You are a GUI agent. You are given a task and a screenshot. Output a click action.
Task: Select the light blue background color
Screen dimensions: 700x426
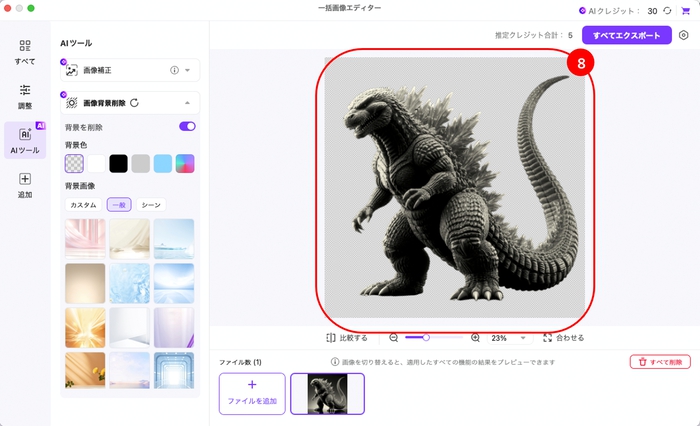click(163, 163)
